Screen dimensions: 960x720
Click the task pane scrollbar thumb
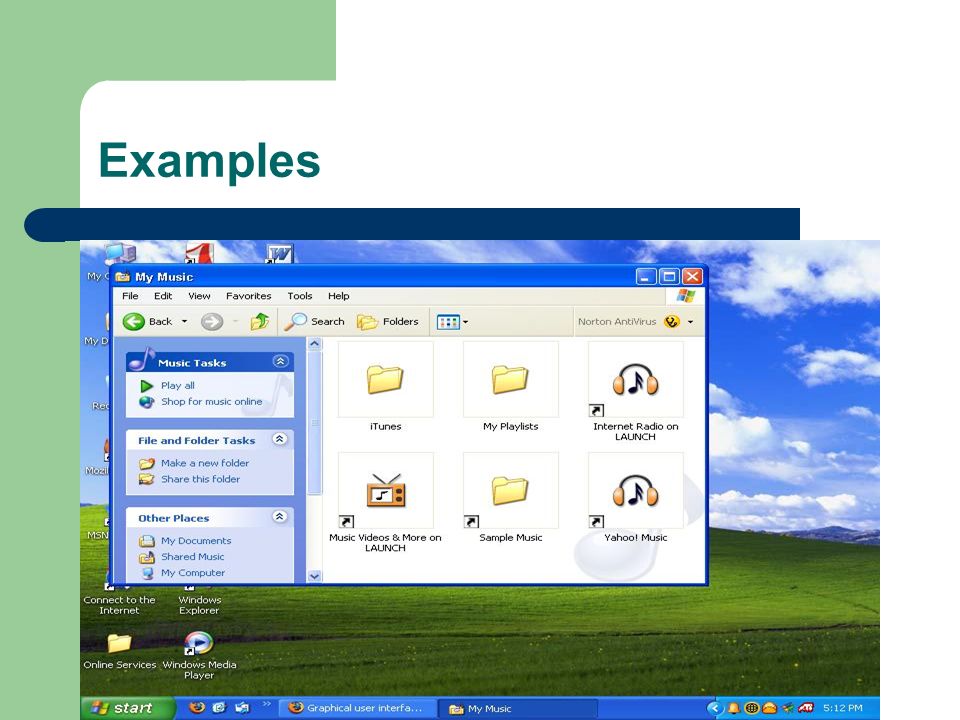click(315, 422)
